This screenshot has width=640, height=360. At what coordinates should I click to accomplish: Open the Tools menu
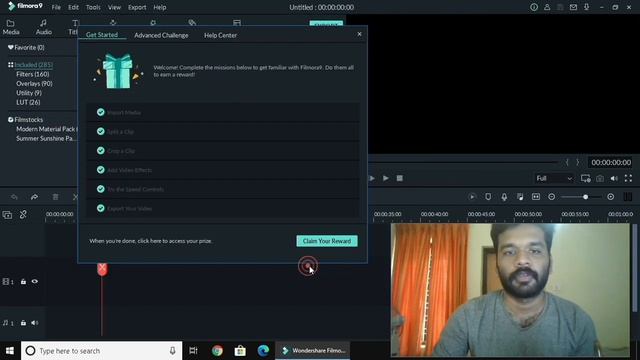click(93, 7)
